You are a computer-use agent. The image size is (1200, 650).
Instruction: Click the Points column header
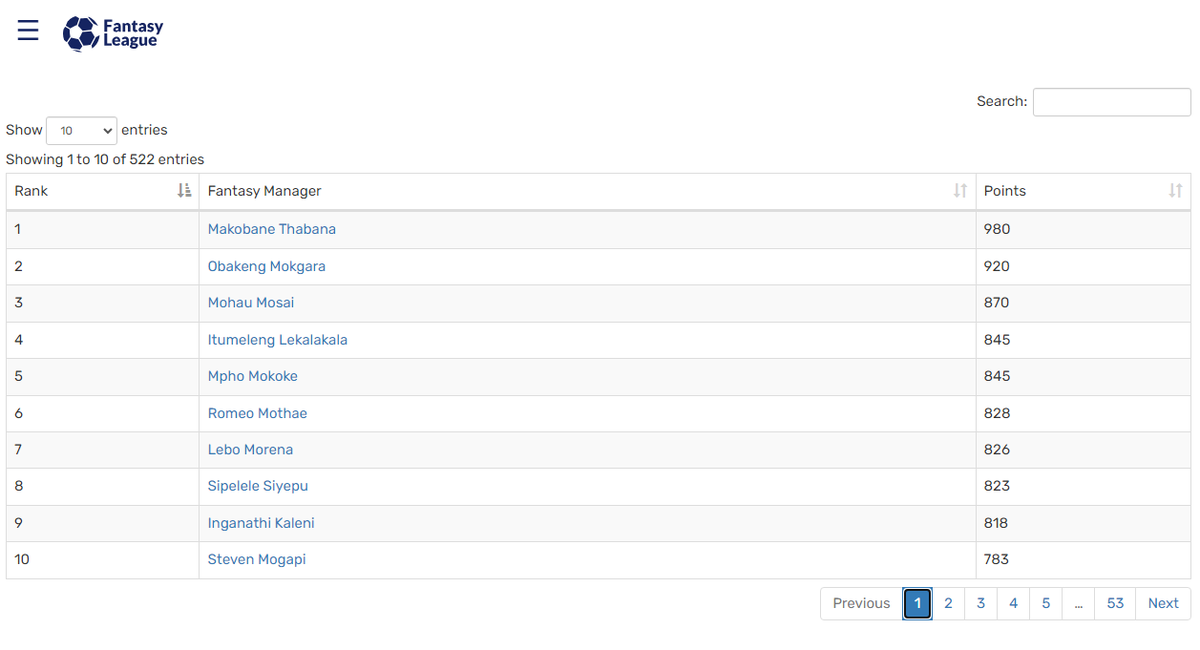click(x=1083, y=191)
